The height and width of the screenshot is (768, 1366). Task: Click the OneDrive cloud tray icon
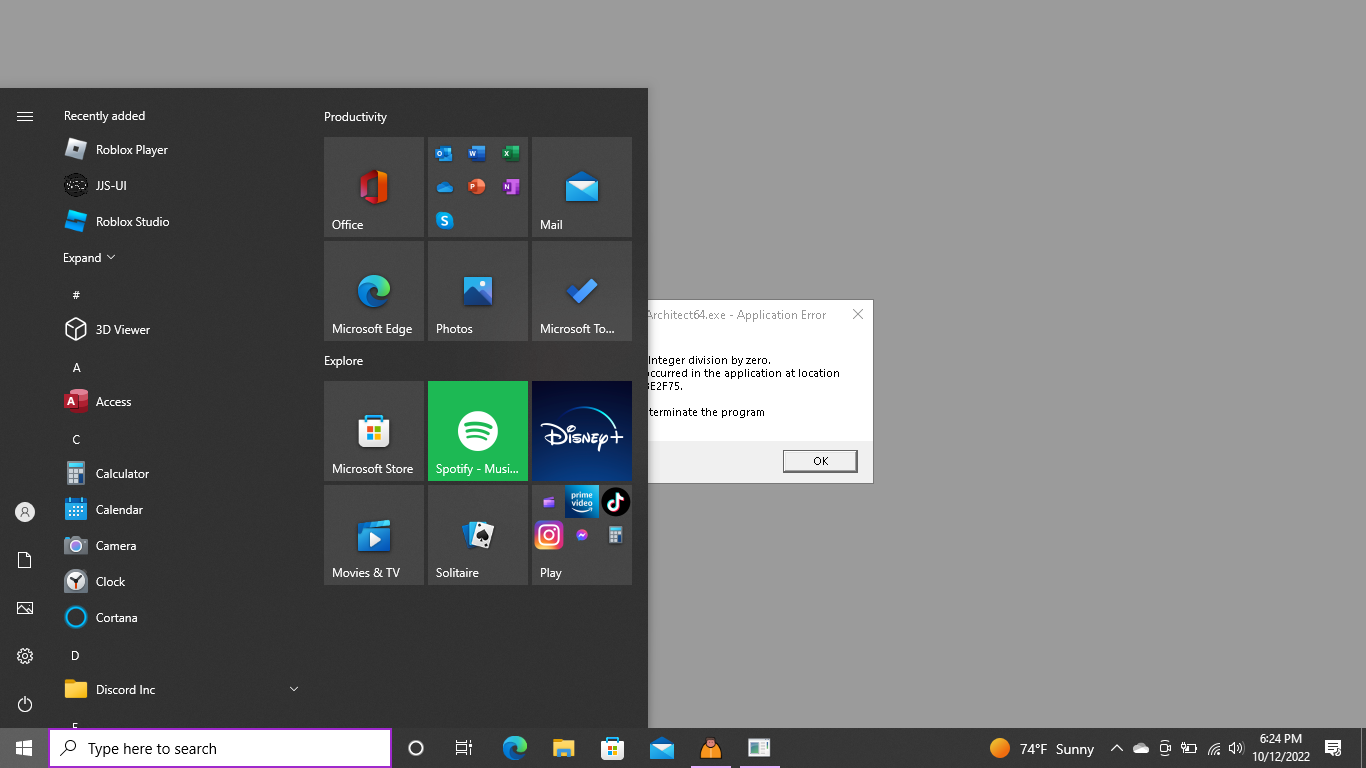[1140, 748]
